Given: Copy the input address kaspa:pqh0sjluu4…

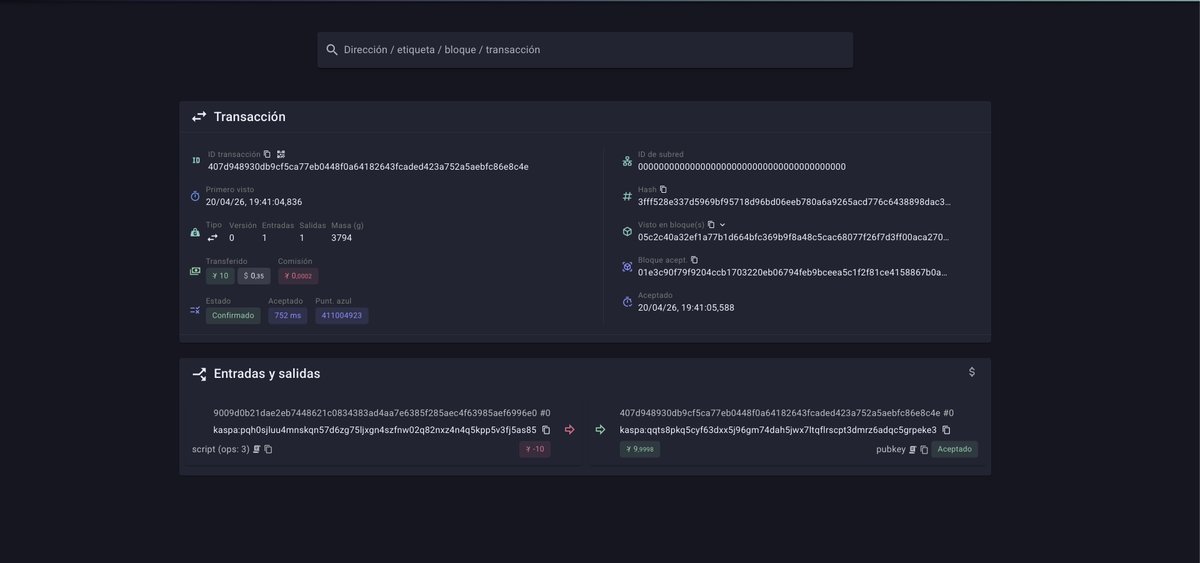Looking at the screenshot, I should (546, 430).
